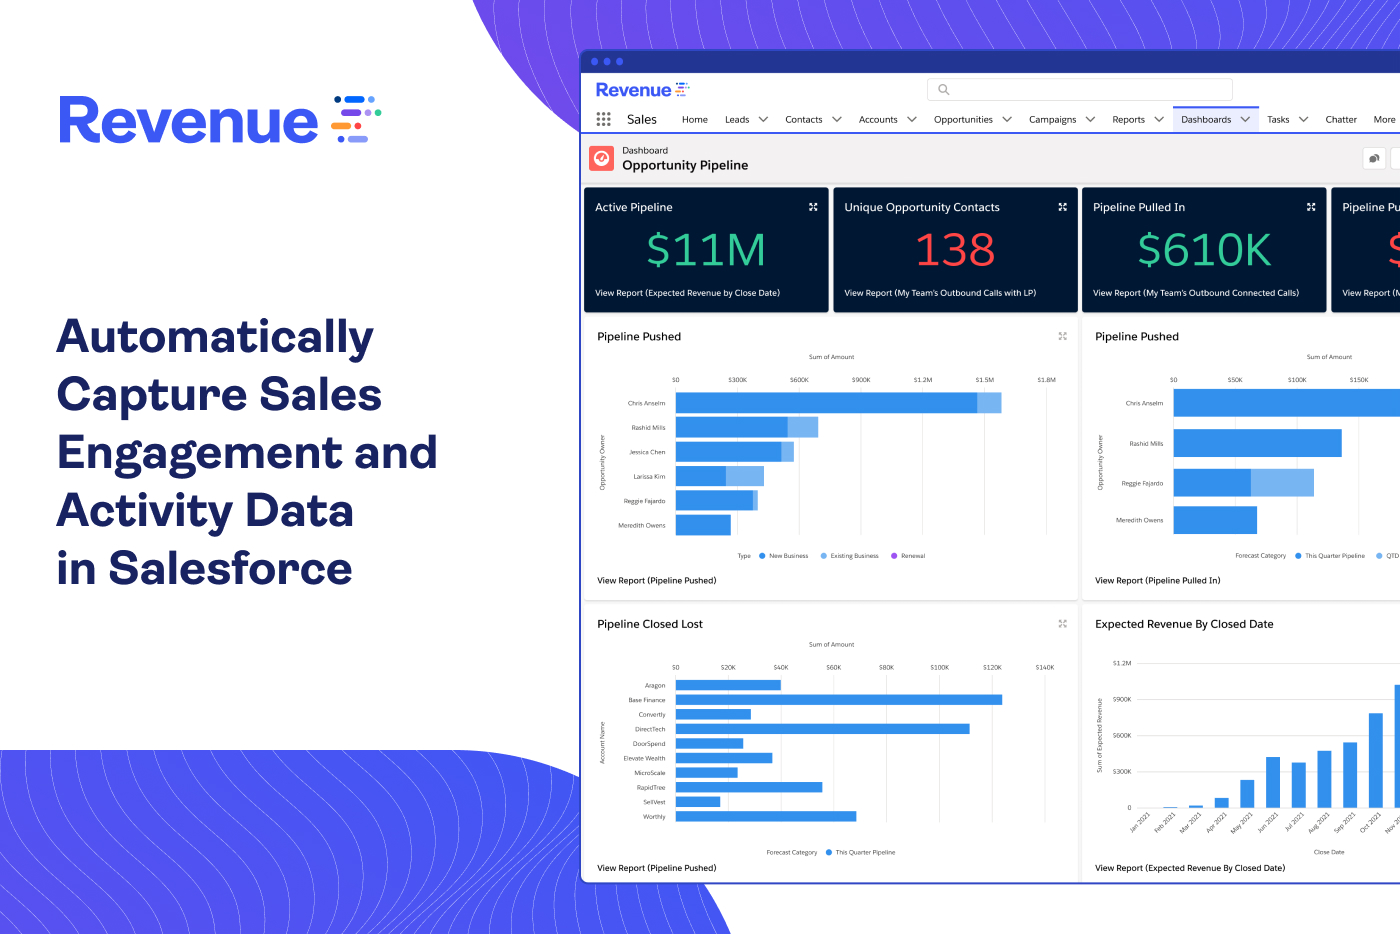The height and width of the screenshot is (934, 1400).
Task: Expand the Leads dropdown arrow
Action: coord(765,118)
